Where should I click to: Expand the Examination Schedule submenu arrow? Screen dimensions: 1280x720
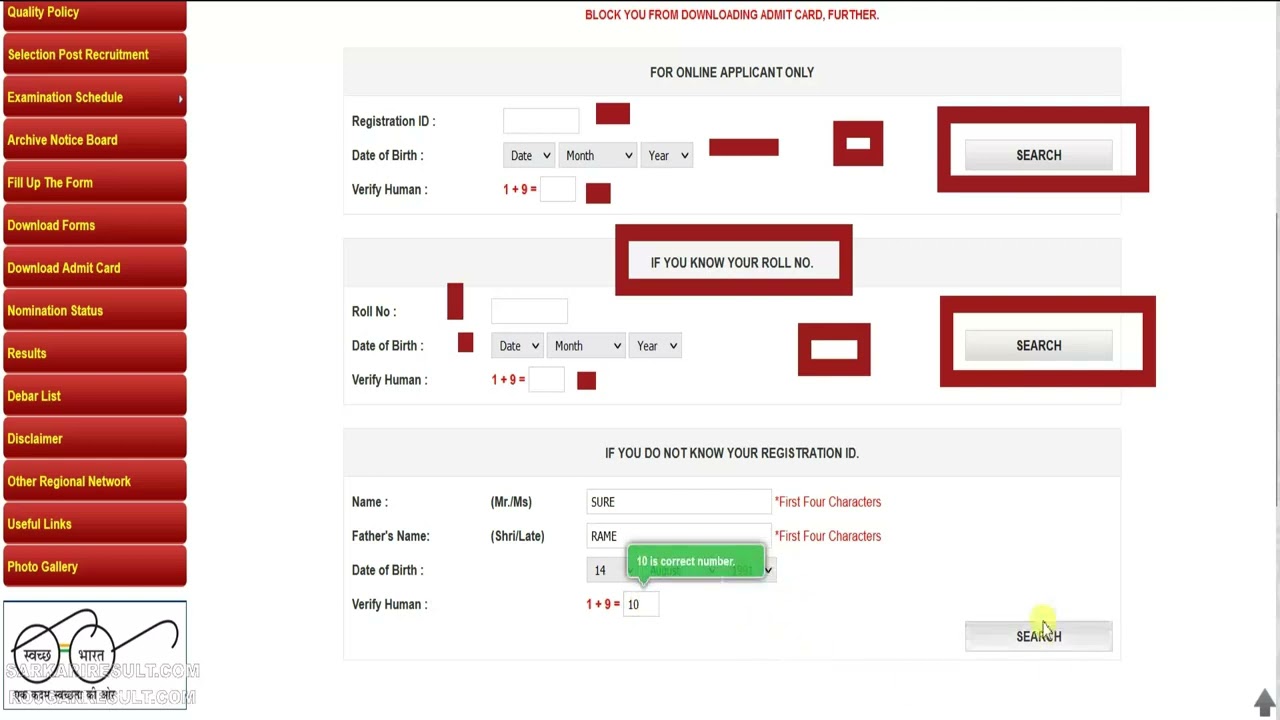pyautogui.click(x=181, y=98)
